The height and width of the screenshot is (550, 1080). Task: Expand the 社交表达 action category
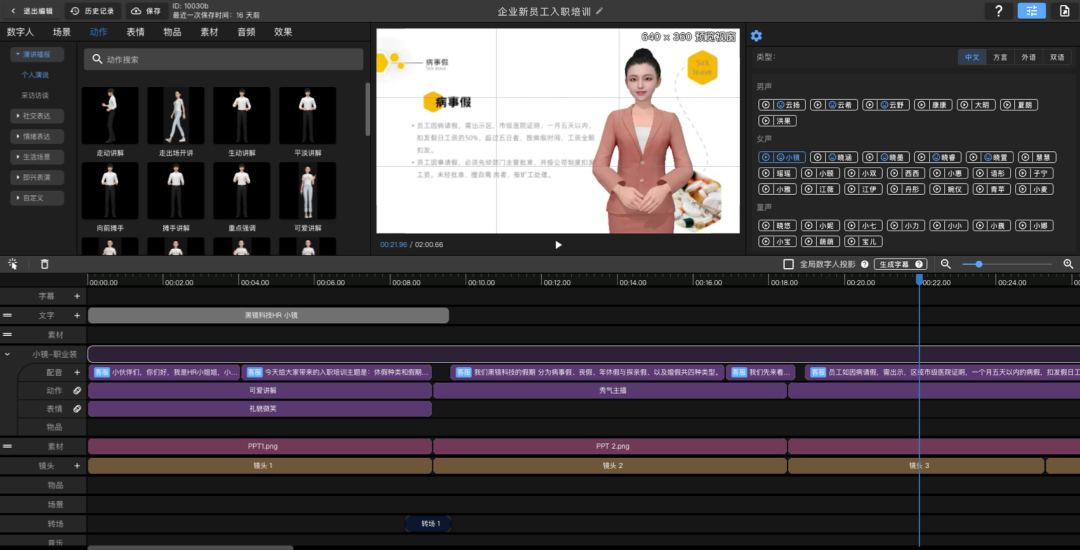pos(36,116)
